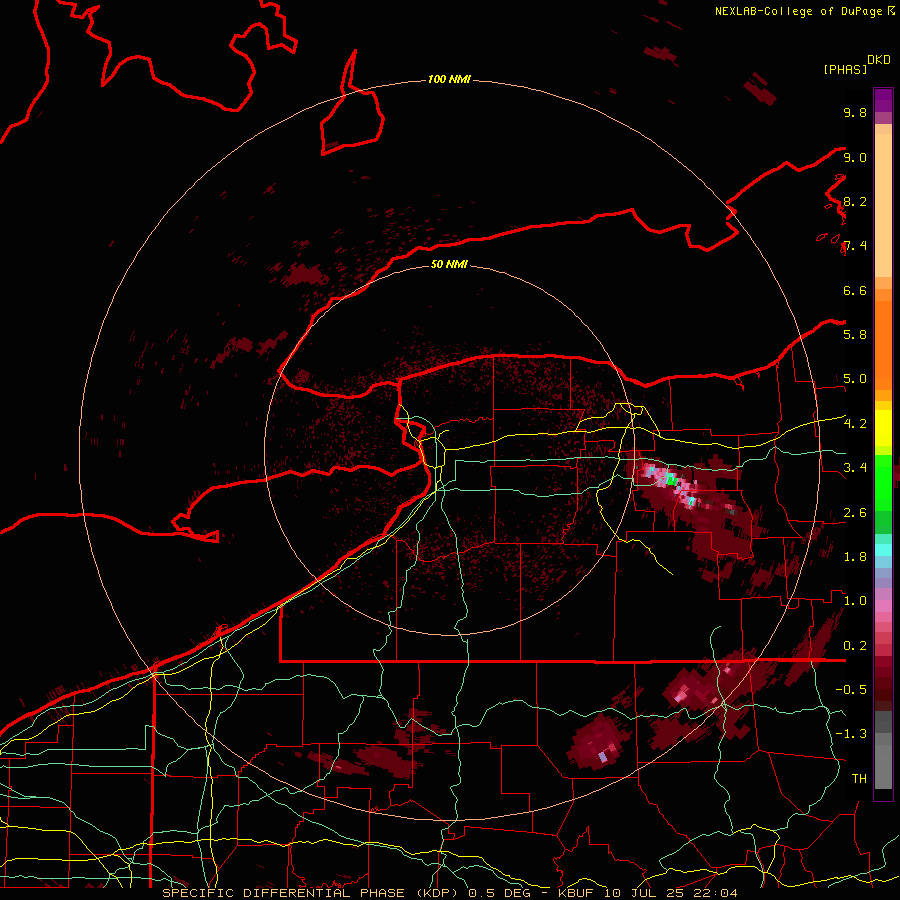The width and height of the screenshot is (900, 900).
Task: Click the 2.6 scale value
Action: point(855,513)
